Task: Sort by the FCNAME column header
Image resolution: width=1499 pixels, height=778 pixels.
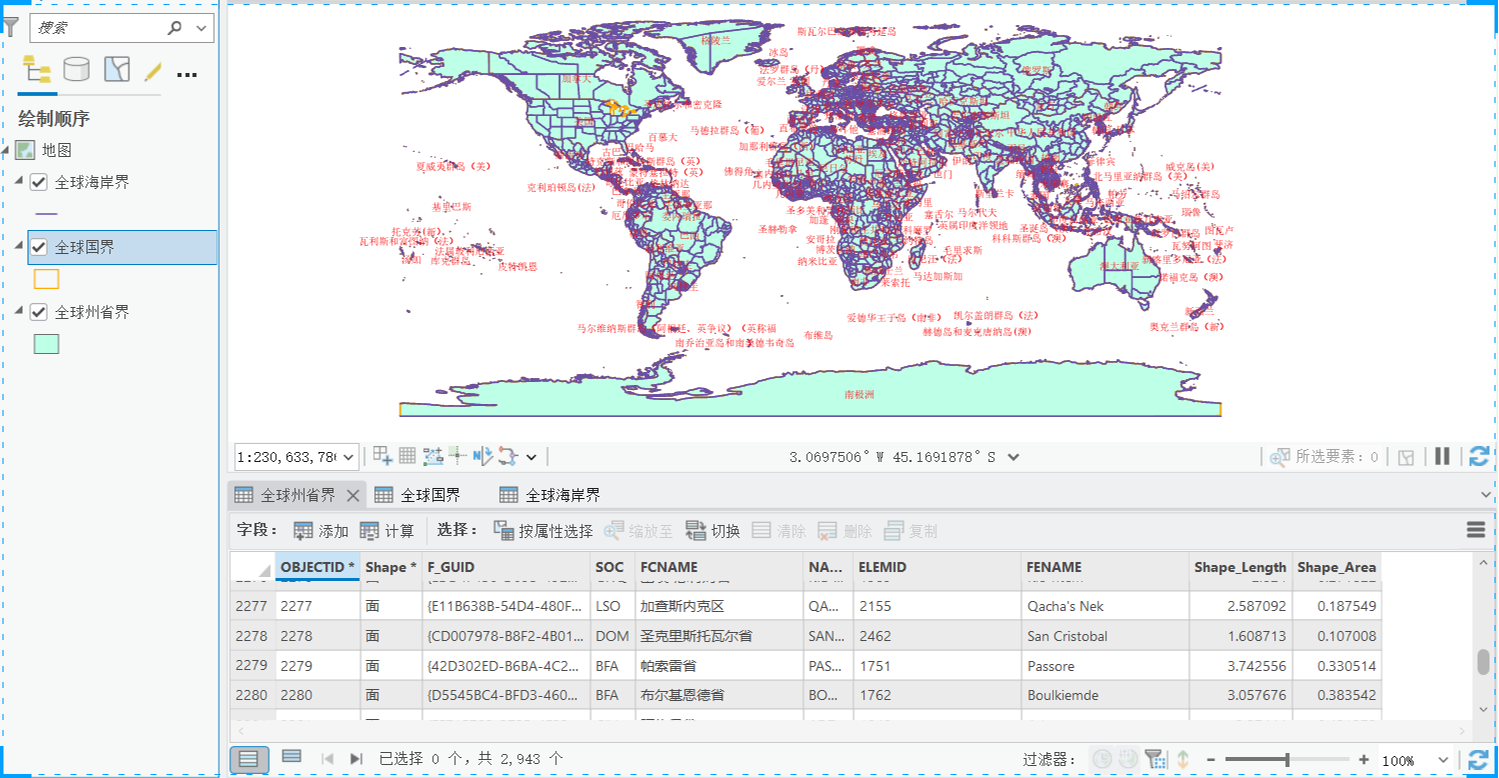Action: coord(719,567)
